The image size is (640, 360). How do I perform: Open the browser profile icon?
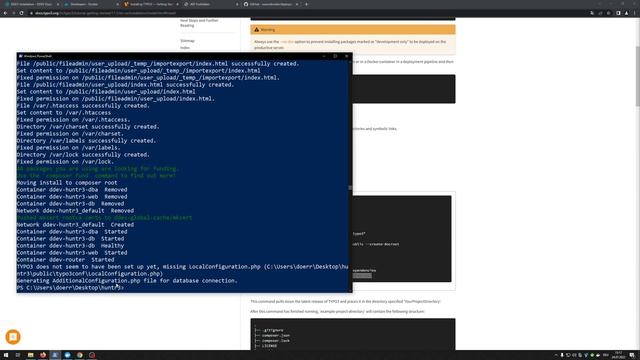pos(627,13)
